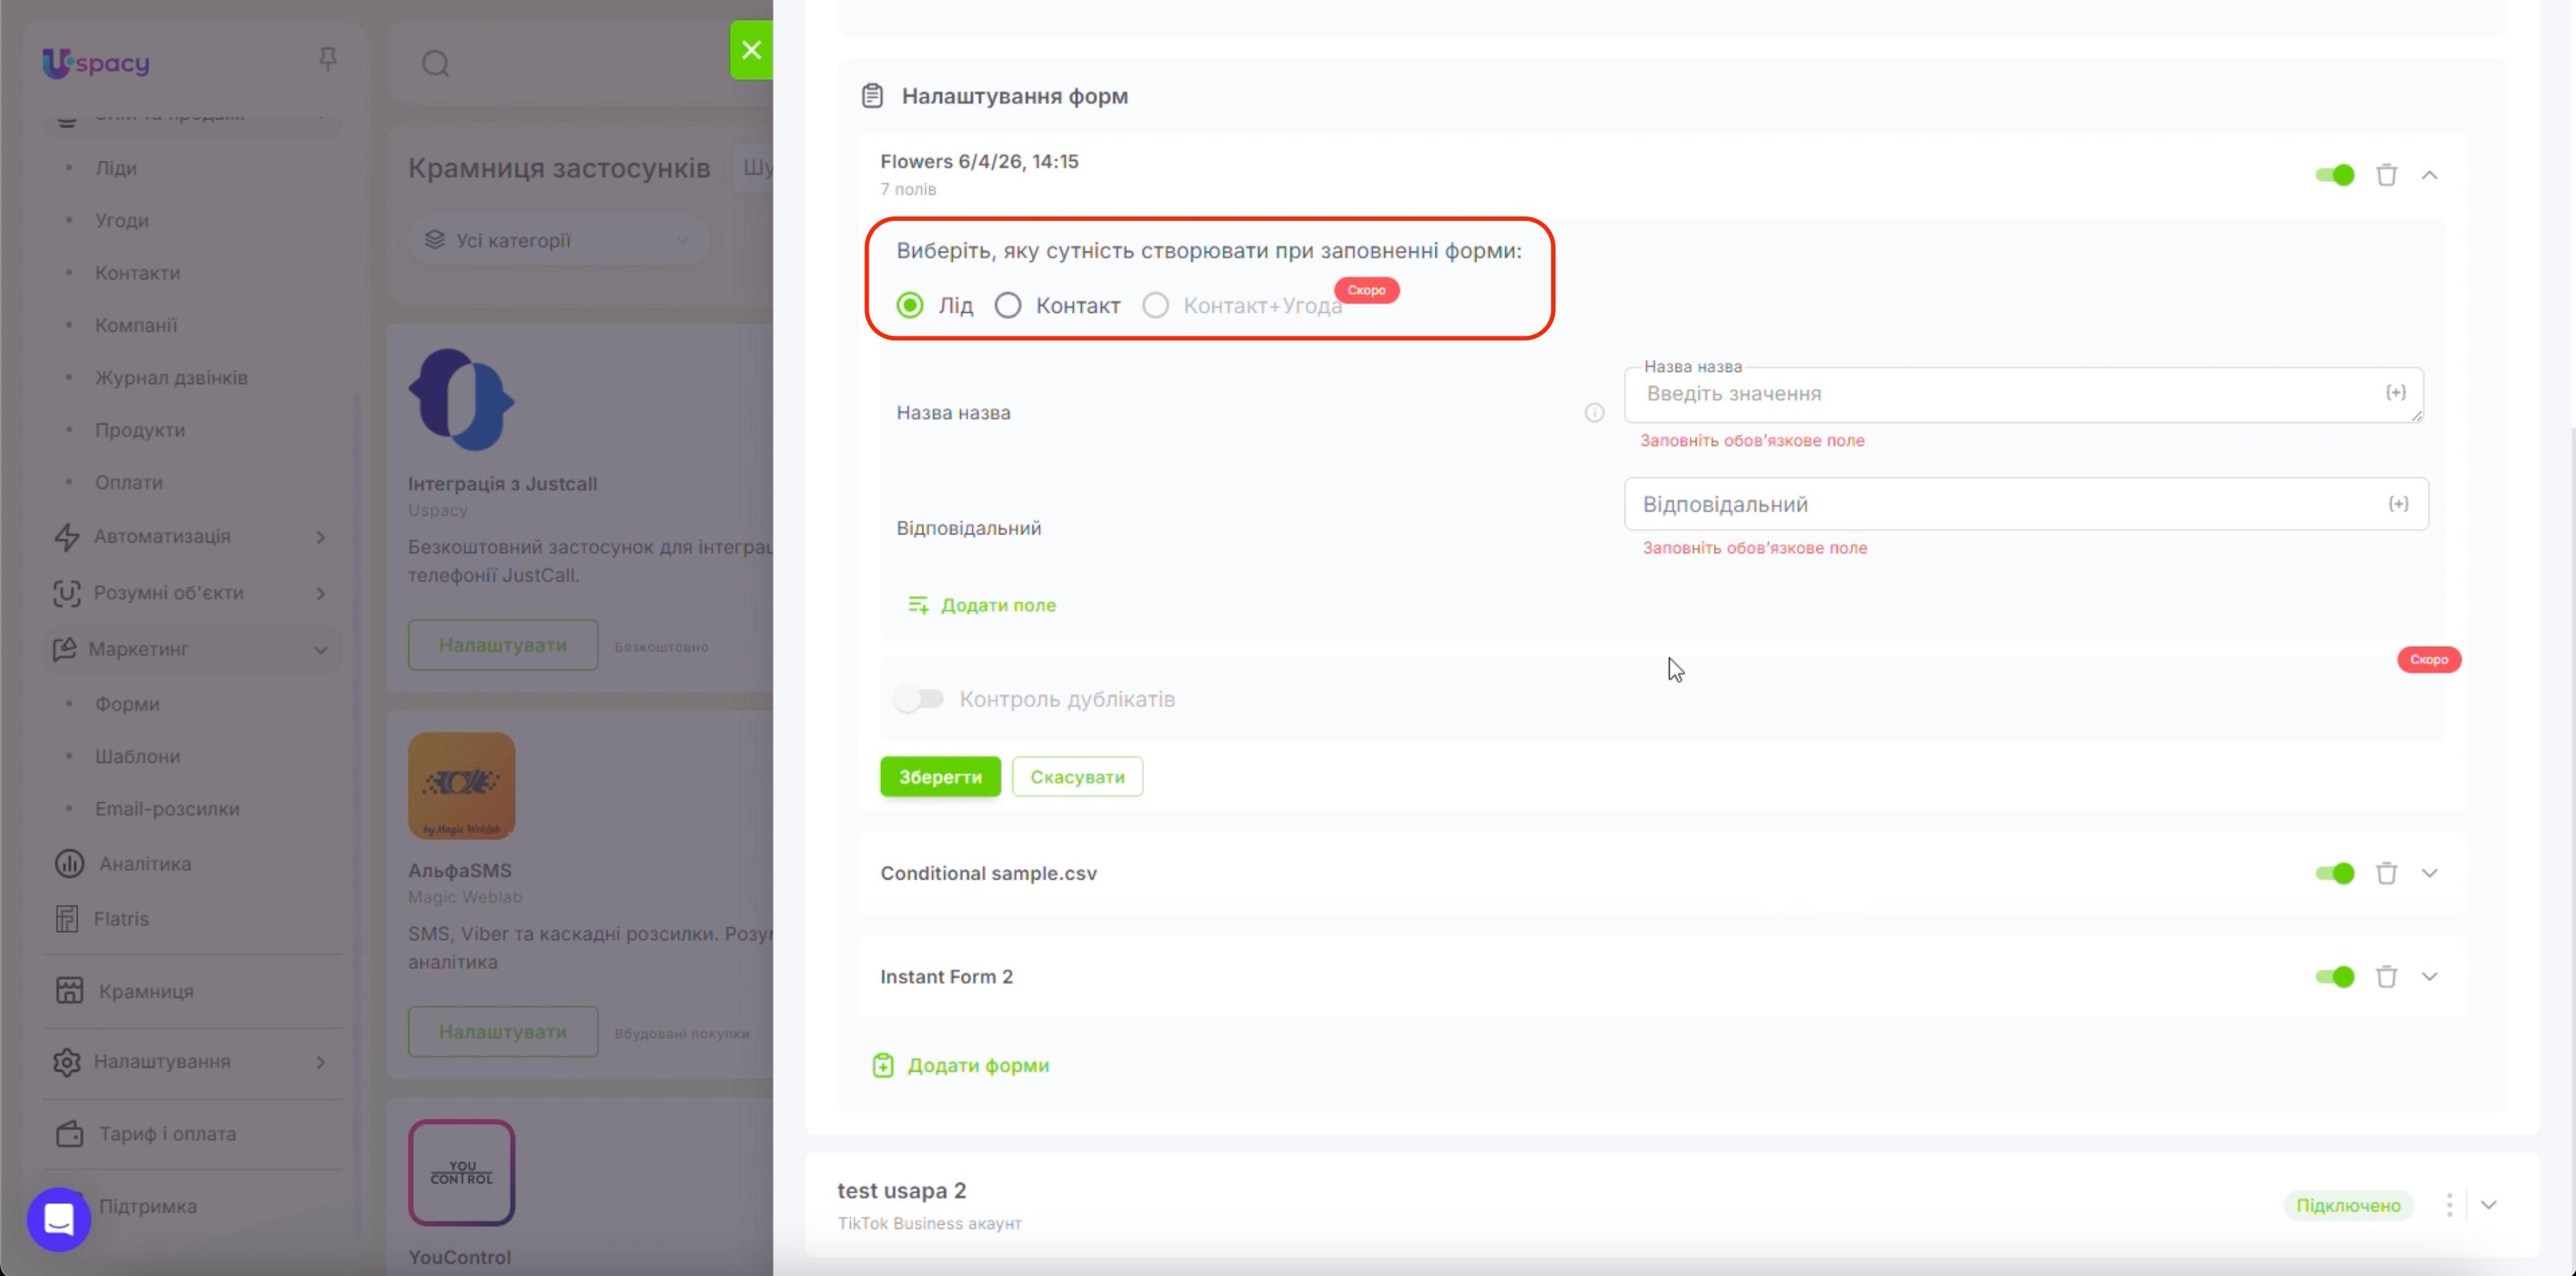Delete the Conditional sample.csv form

(2386, 873)
